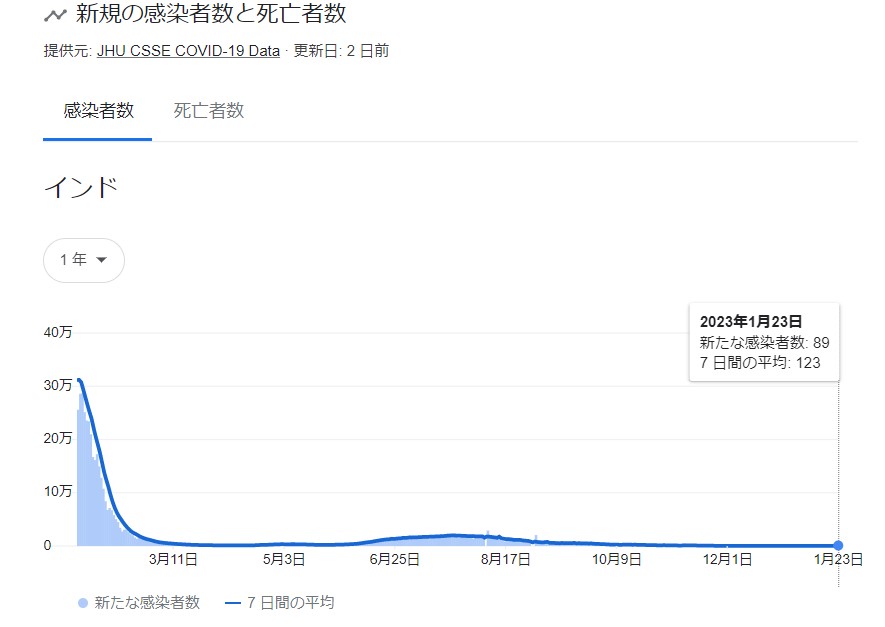Click the 3月11日 date label on axis
The height and width of the screenshot is (627, 885).
point(173,559)
